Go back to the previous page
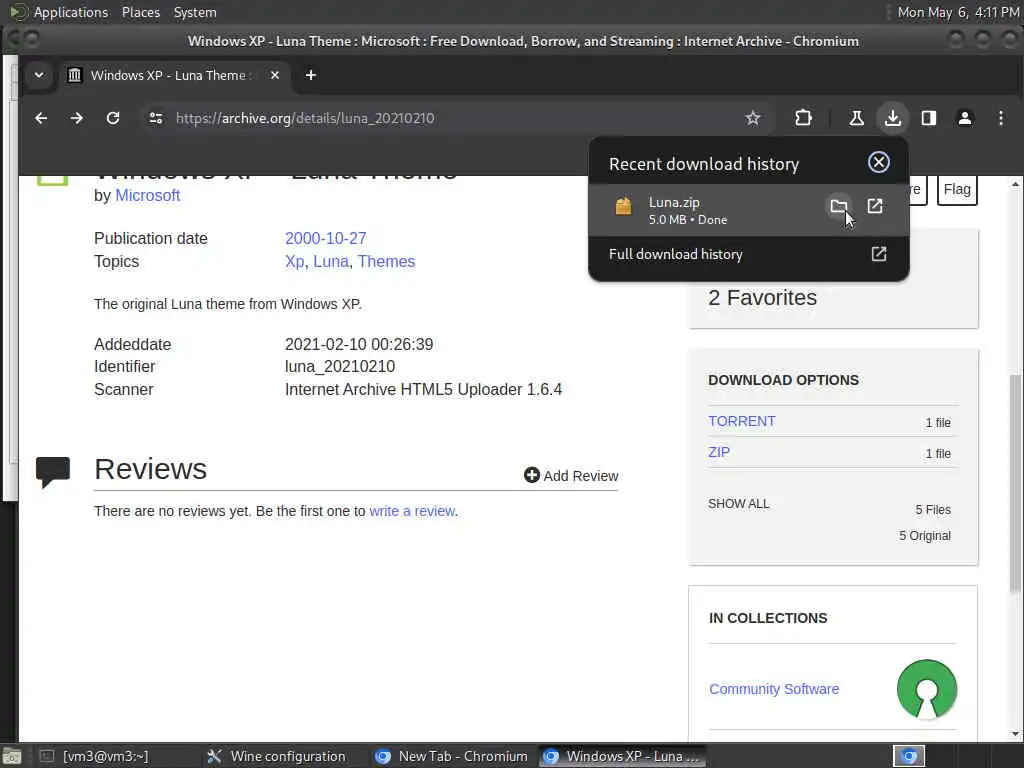 [41, 118]
